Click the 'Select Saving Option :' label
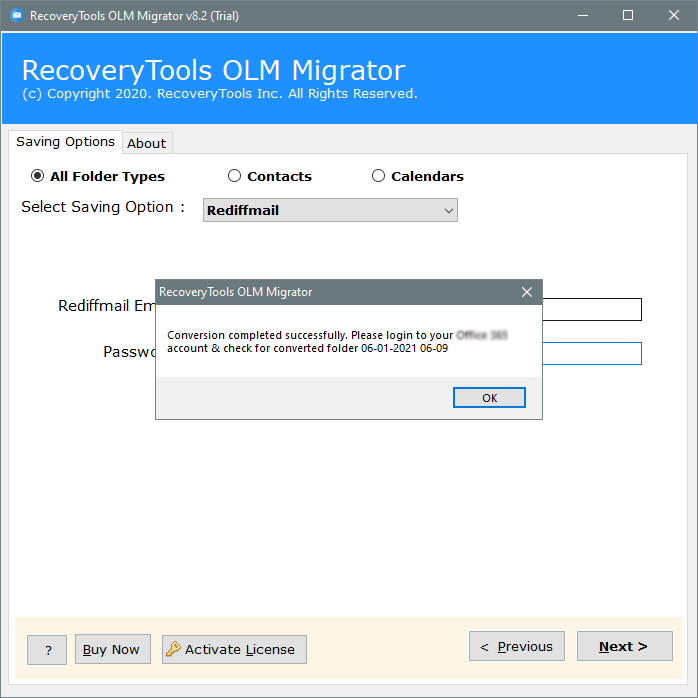The image size is (698, 698). (x=103, y=207)
